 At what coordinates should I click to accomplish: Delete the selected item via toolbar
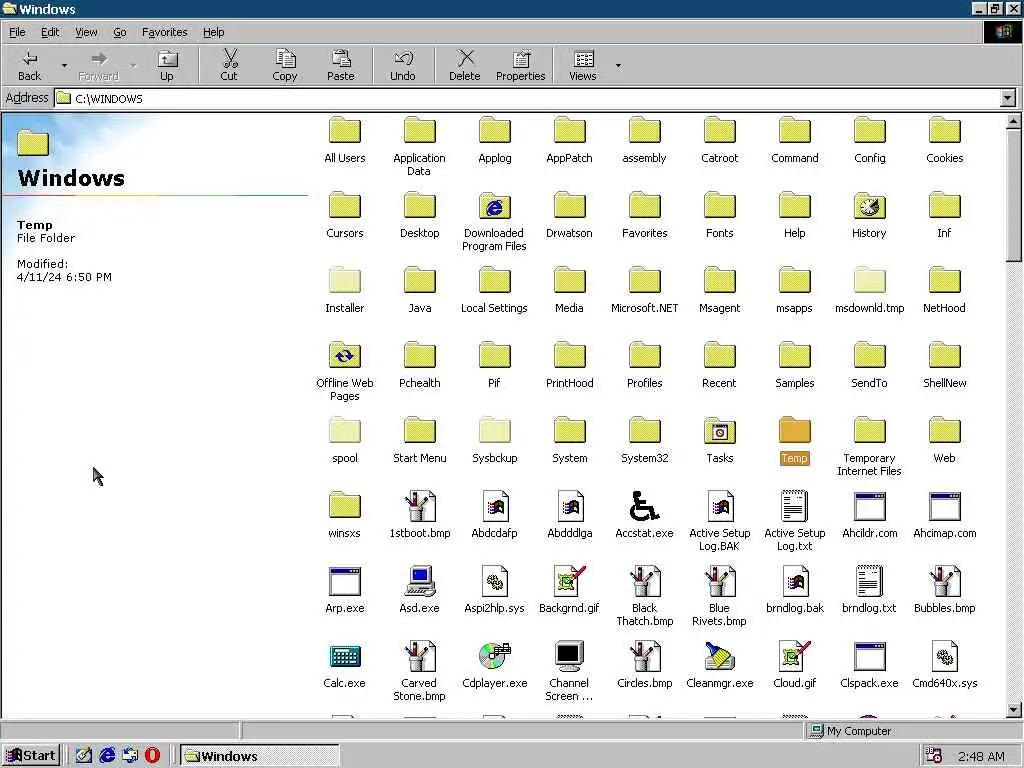tap(465, 65)
